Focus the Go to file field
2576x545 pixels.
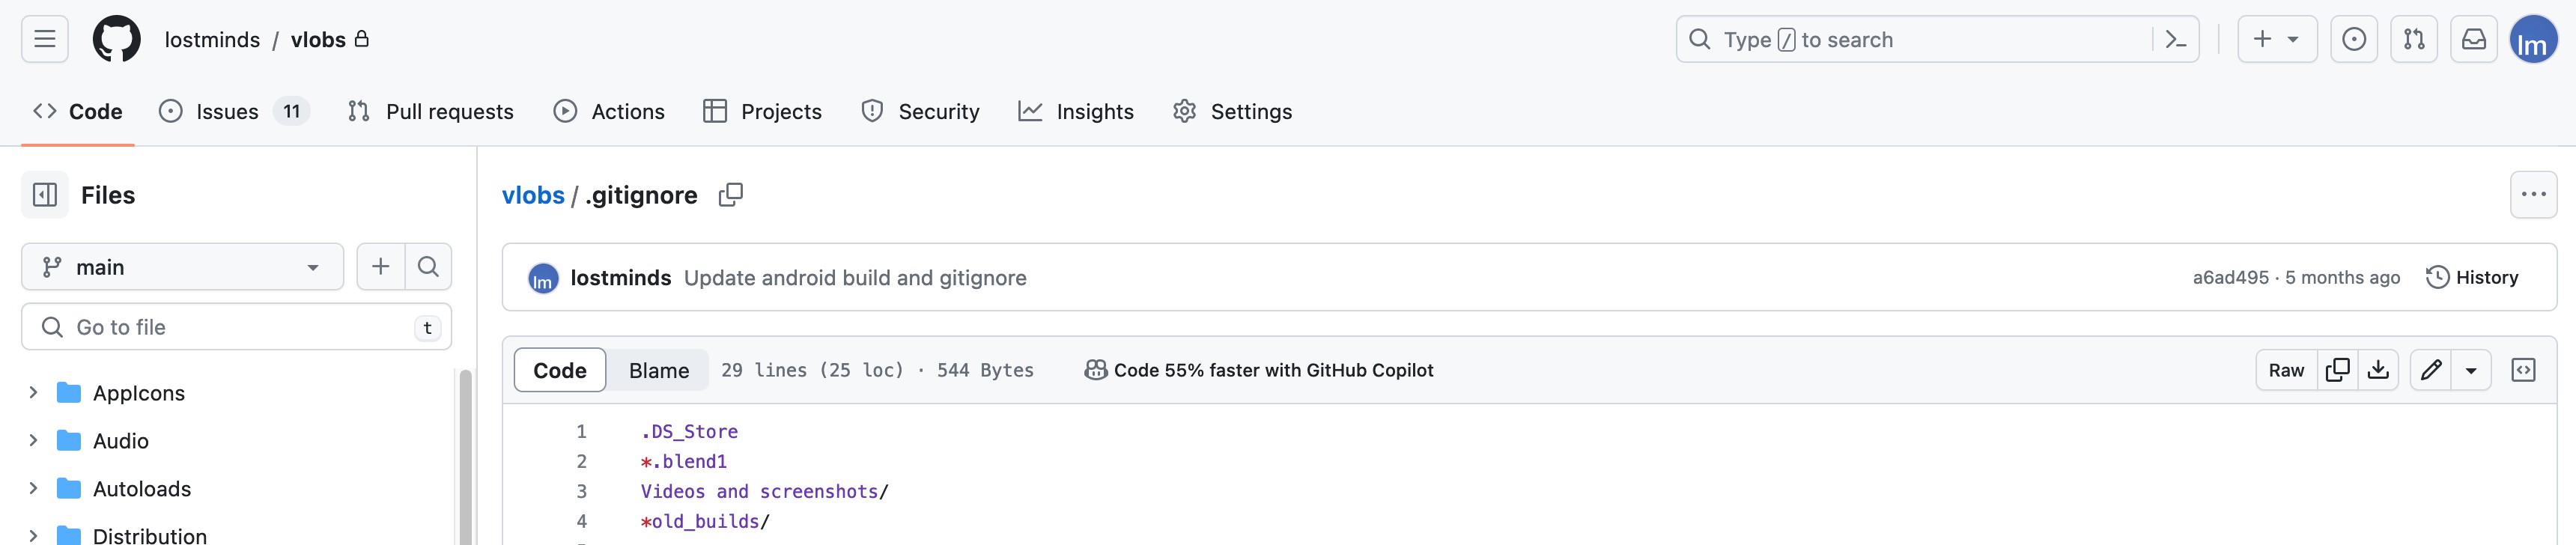[236, 327]
